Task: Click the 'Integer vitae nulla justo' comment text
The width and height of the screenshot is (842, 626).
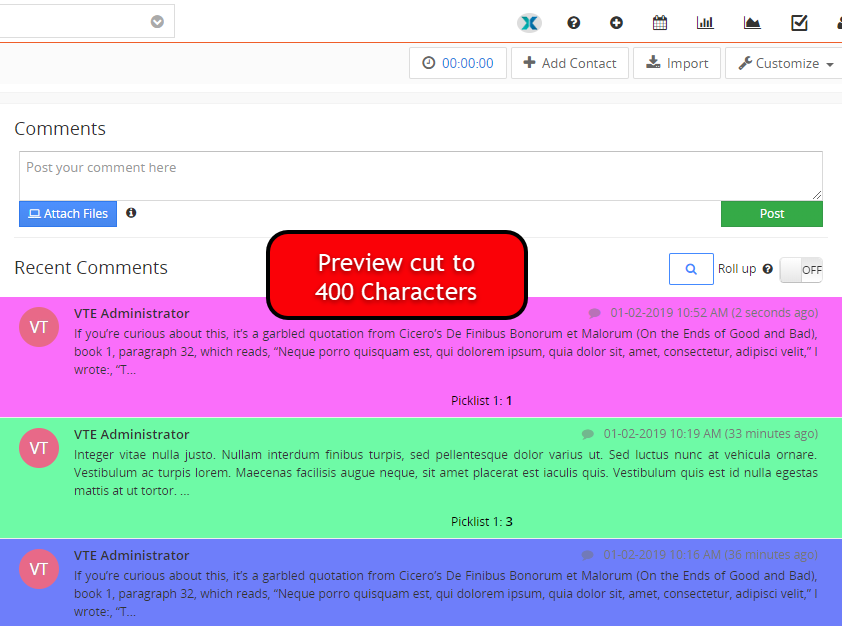Action: (x=446, y=472)
